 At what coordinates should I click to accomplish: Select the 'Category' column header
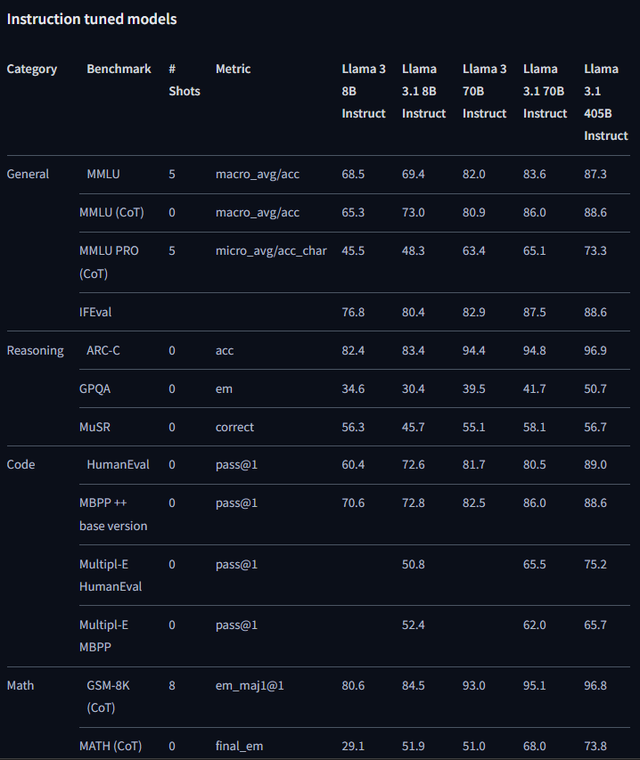(32, 69)
